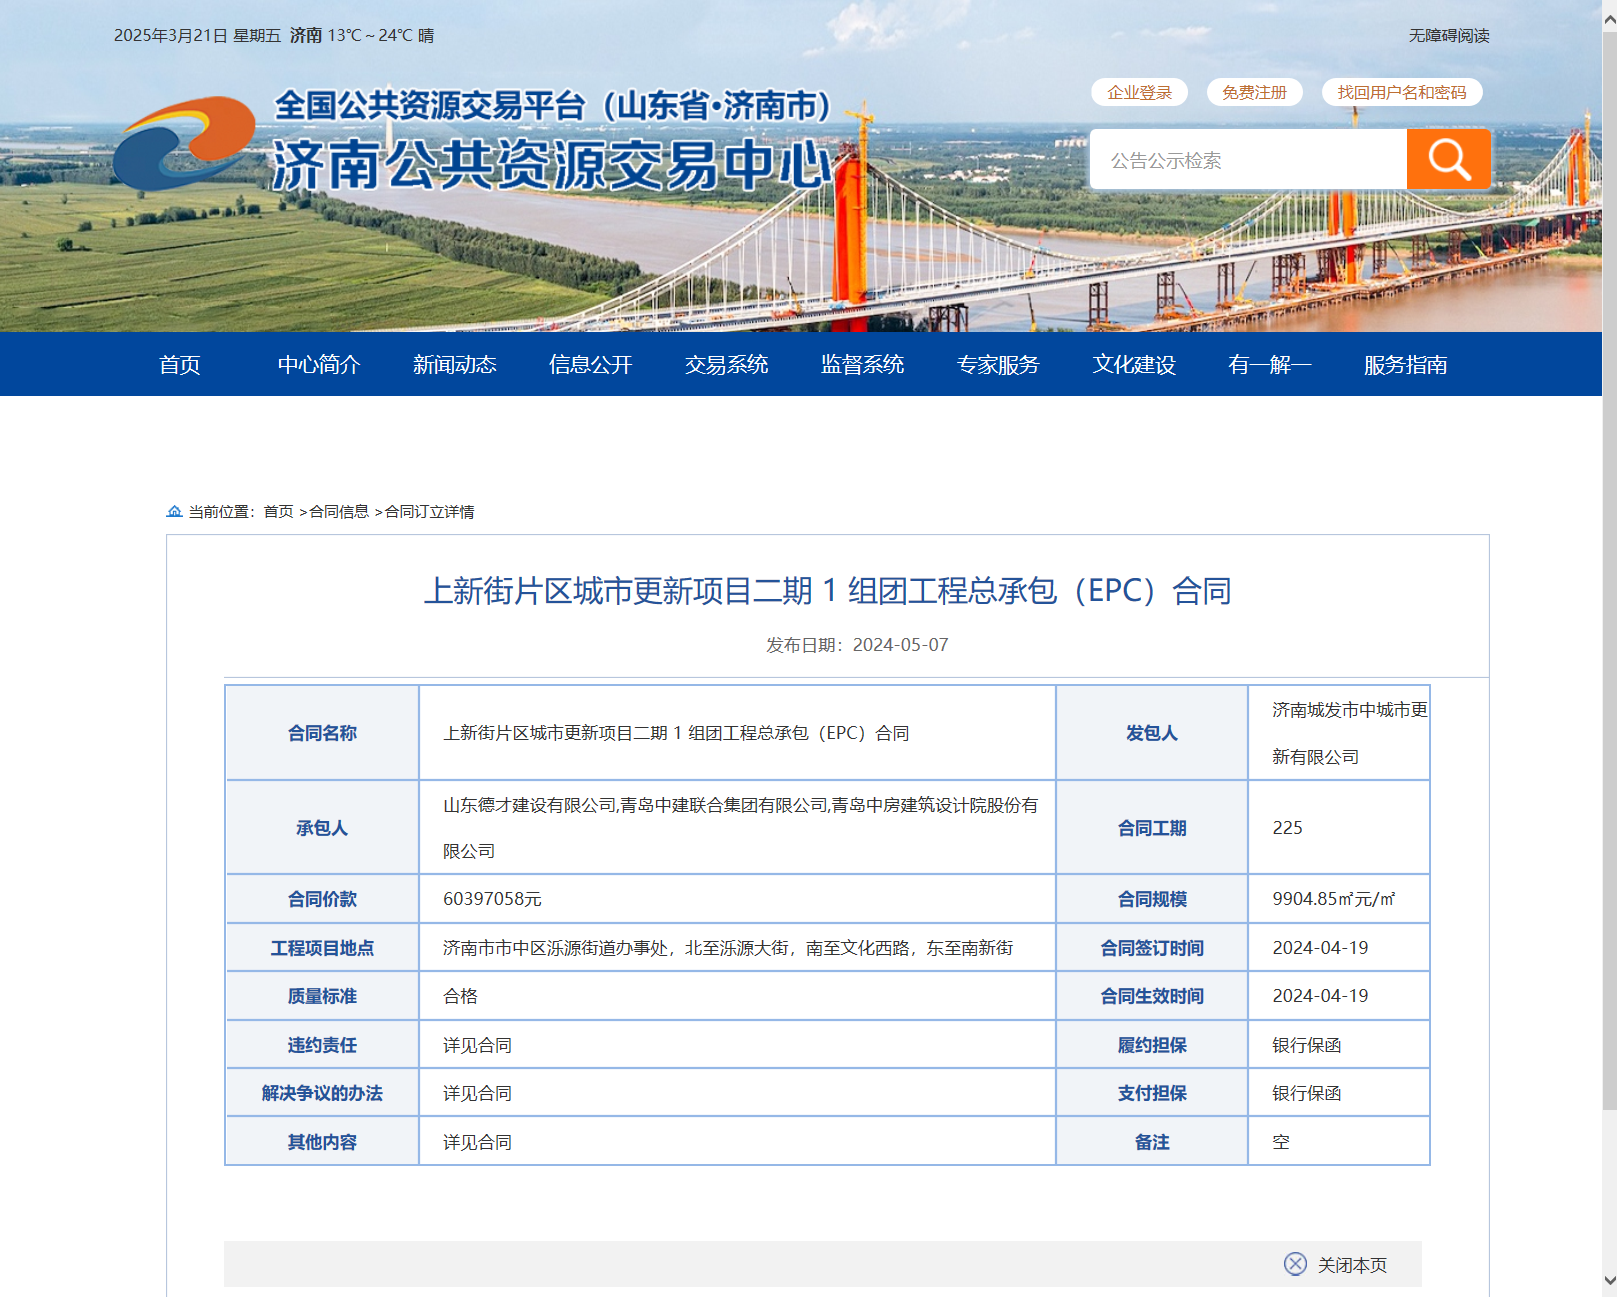Click the 首页 breadcrumb link
The height and width of the screenshot is (1297, 1617).
tap(278, 512)
